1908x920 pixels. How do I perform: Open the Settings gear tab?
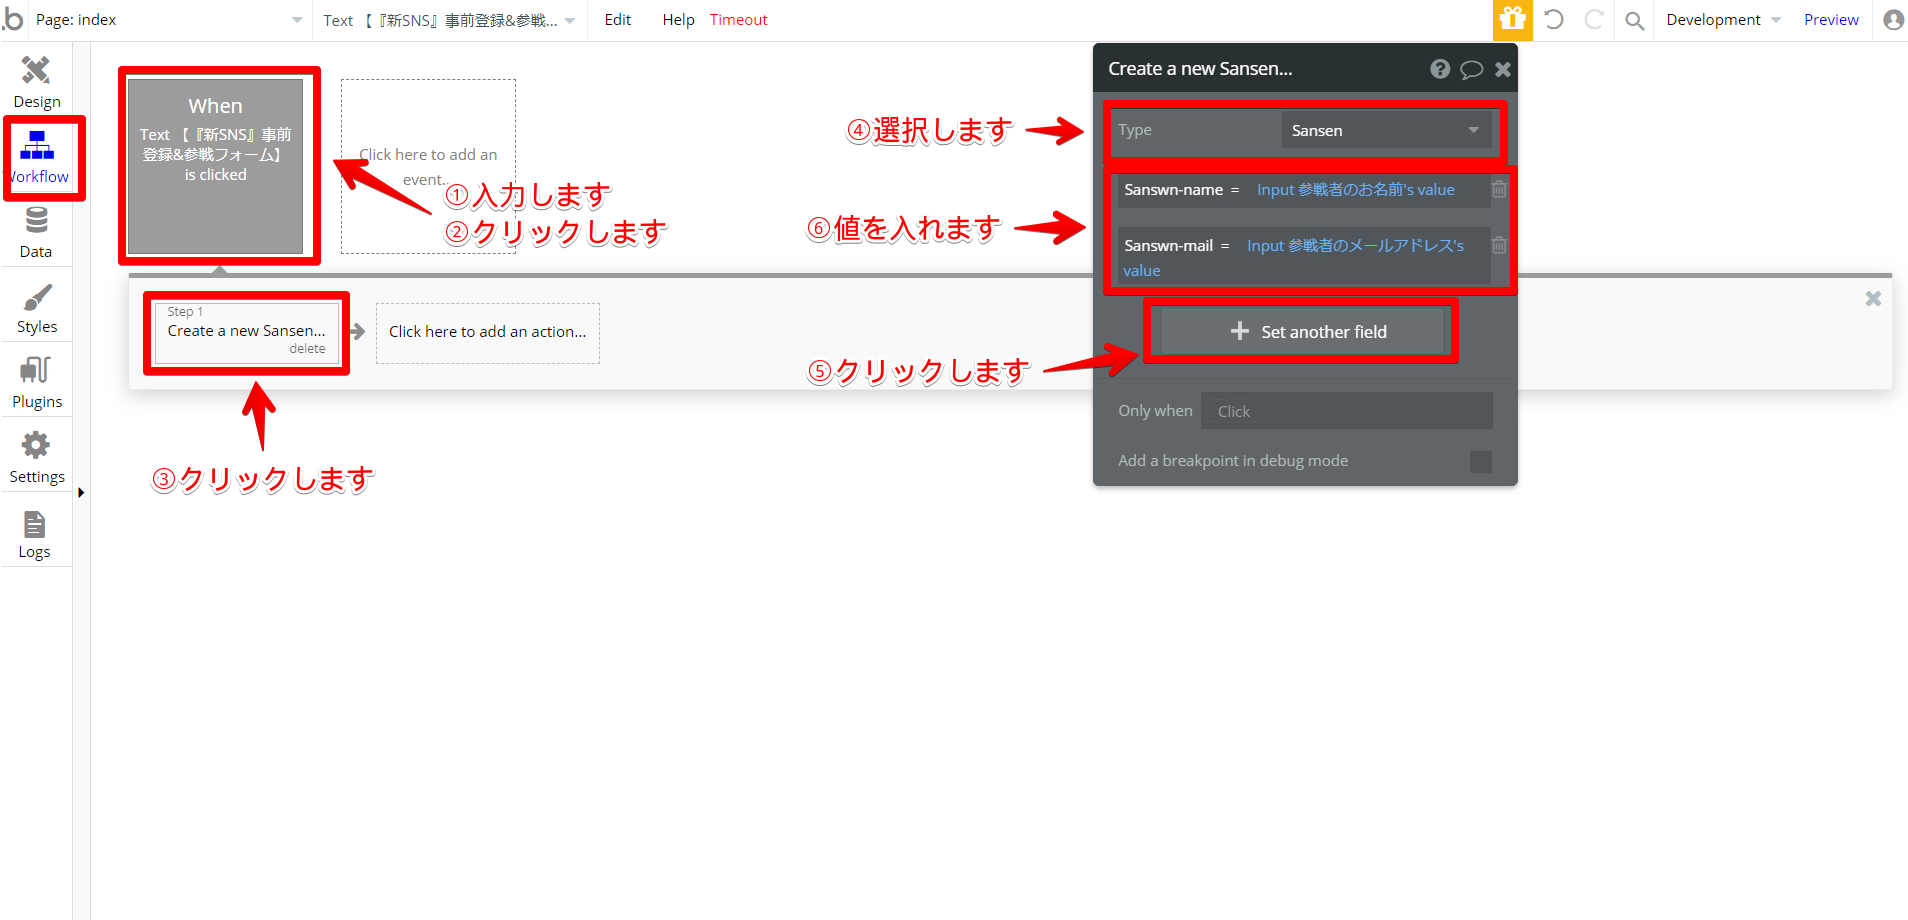point(36,445)
